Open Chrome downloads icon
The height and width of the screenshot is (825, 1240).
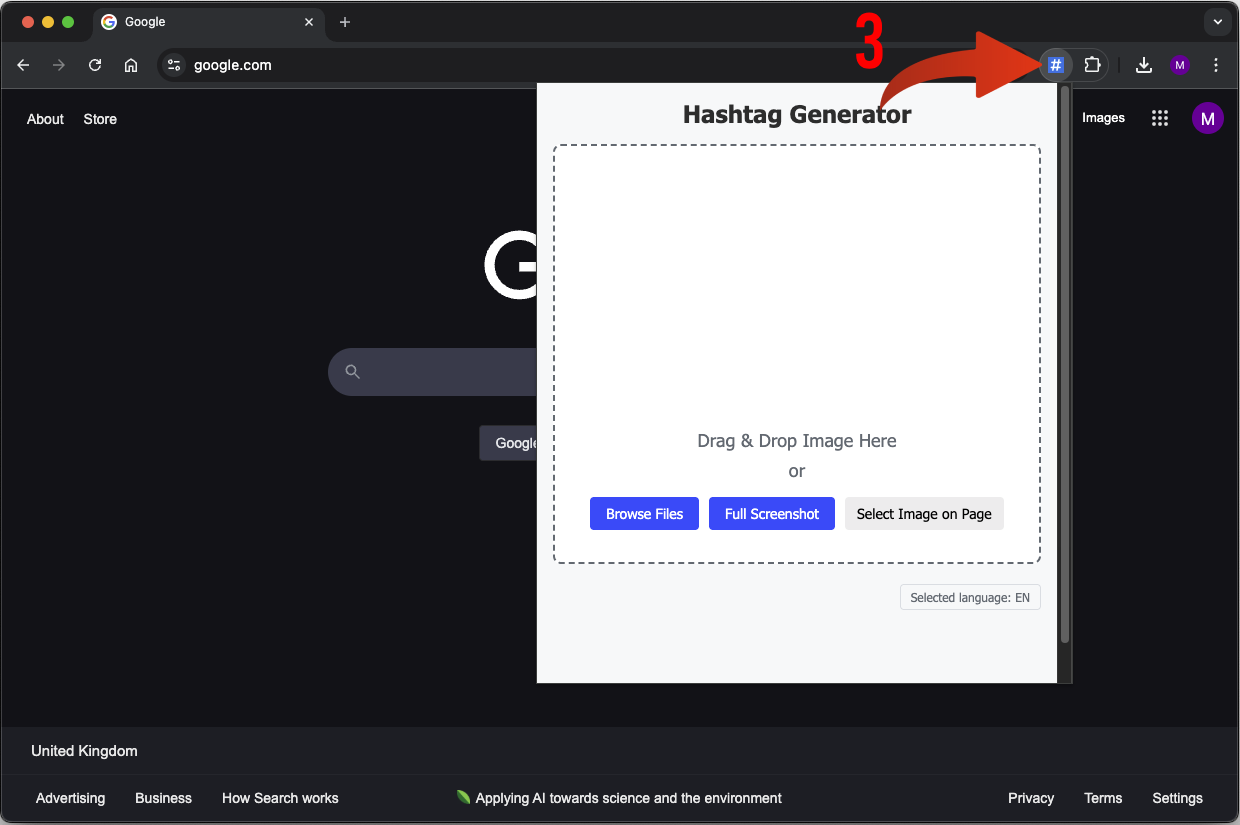[x=1144, y=65]
